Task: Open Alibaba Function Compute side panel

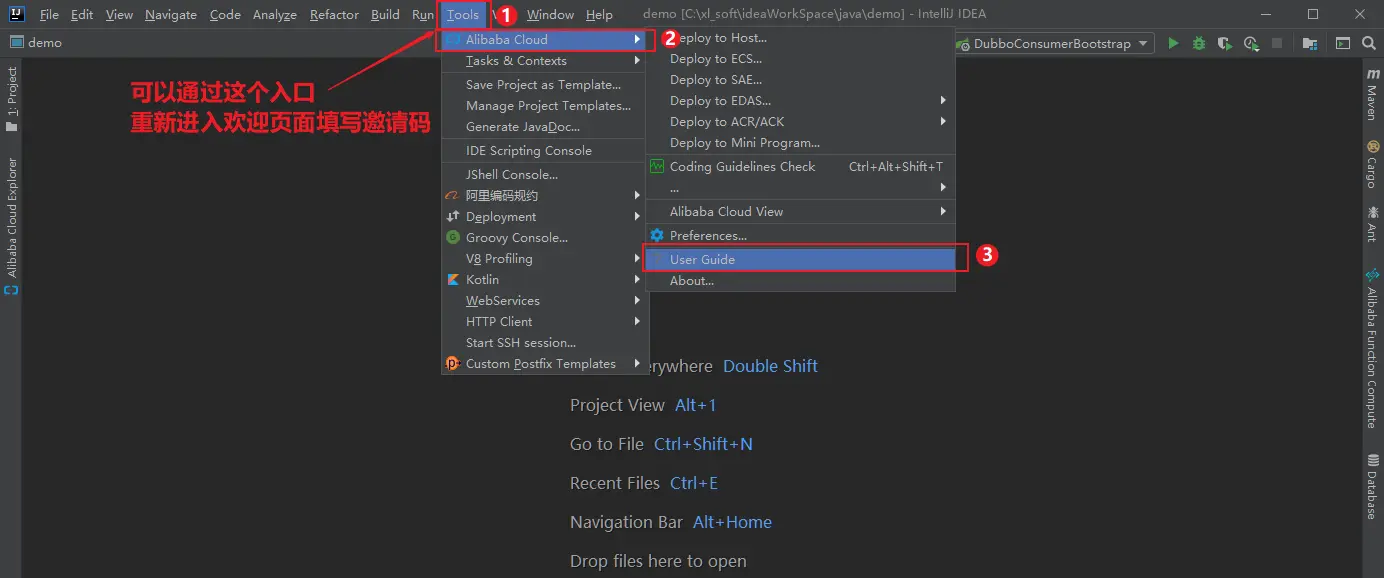Action: click(x=1372, y=348)
